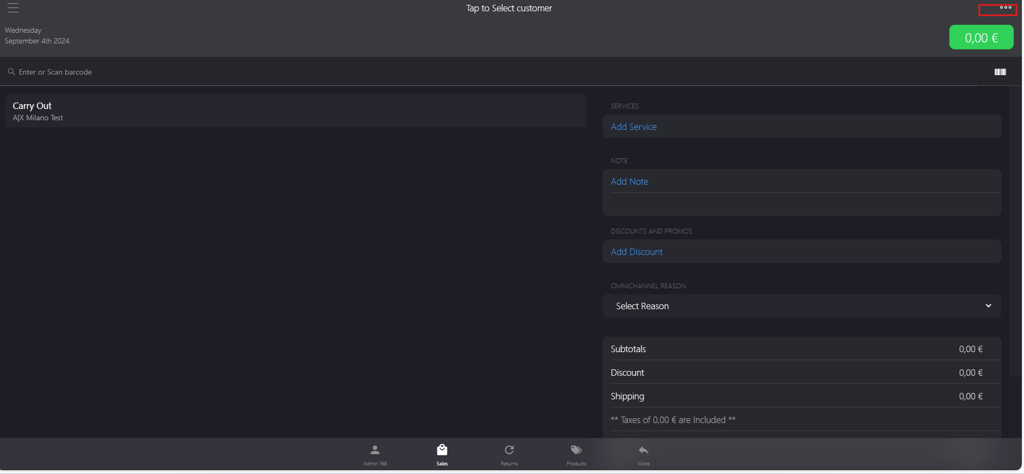This screenshot has width=1024, height=474.
Task: Click Add Note link
Action: point(629,182)
